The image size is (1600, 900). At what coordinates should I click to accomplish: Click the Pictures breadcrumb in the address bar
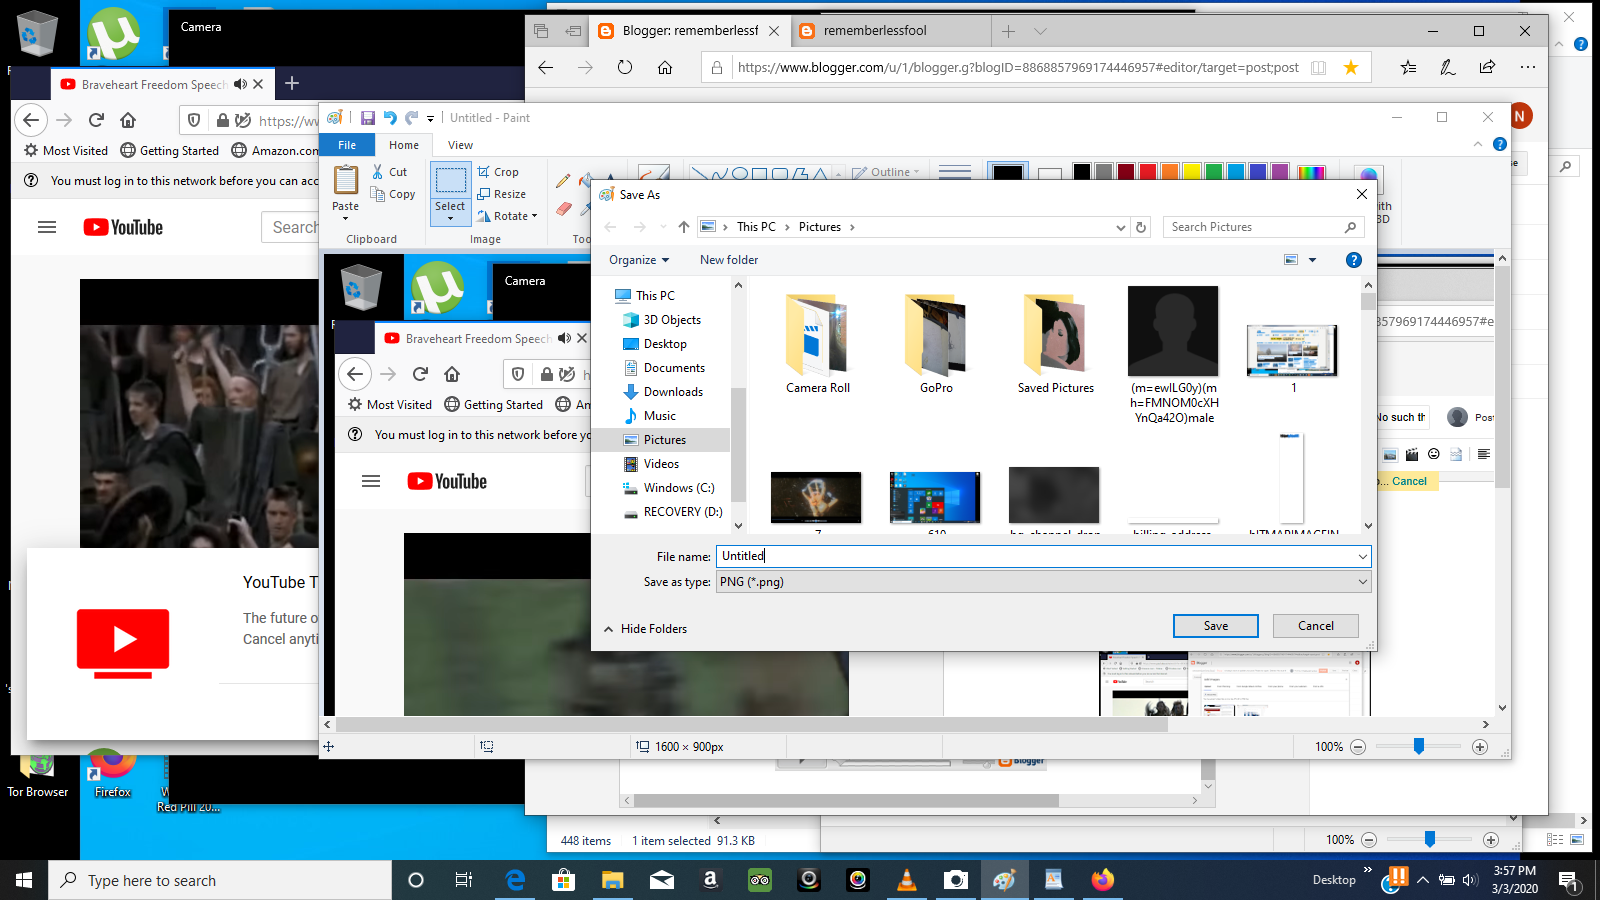tap(820, 227)
